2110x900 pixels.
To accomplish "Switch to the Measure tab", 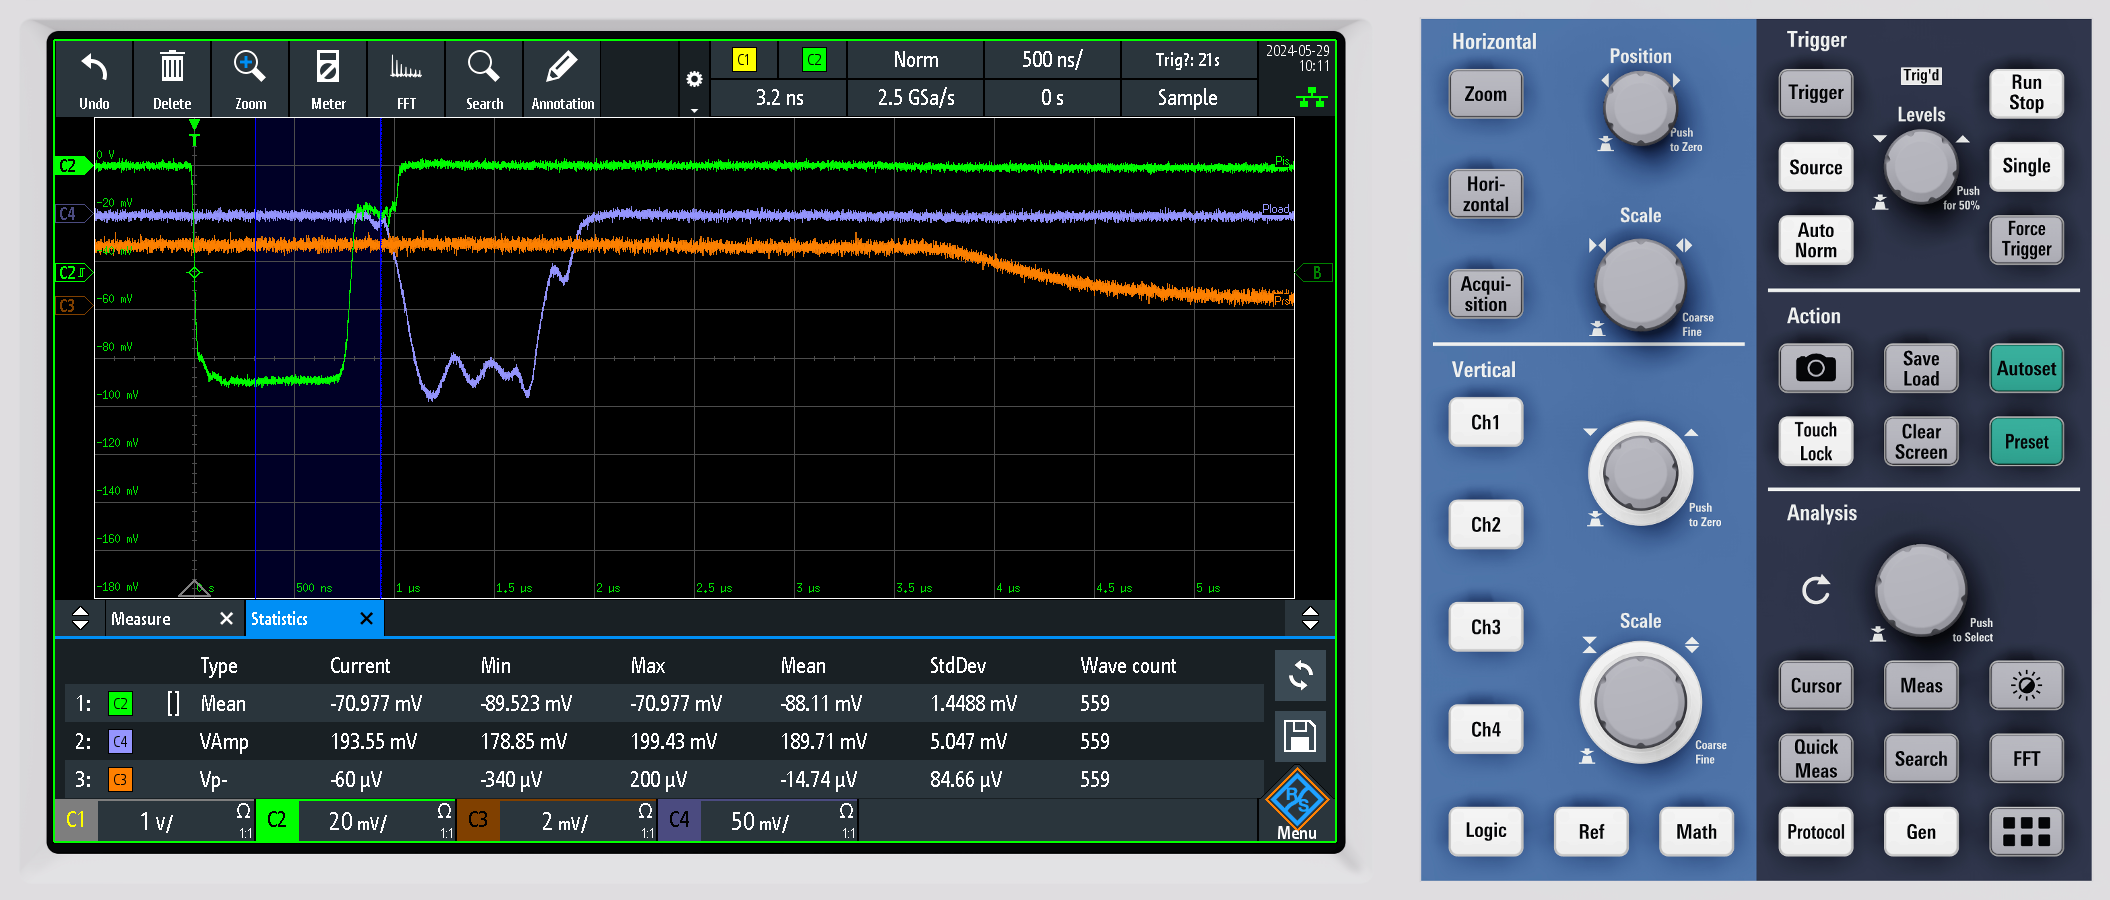I will tap(141, 619).
